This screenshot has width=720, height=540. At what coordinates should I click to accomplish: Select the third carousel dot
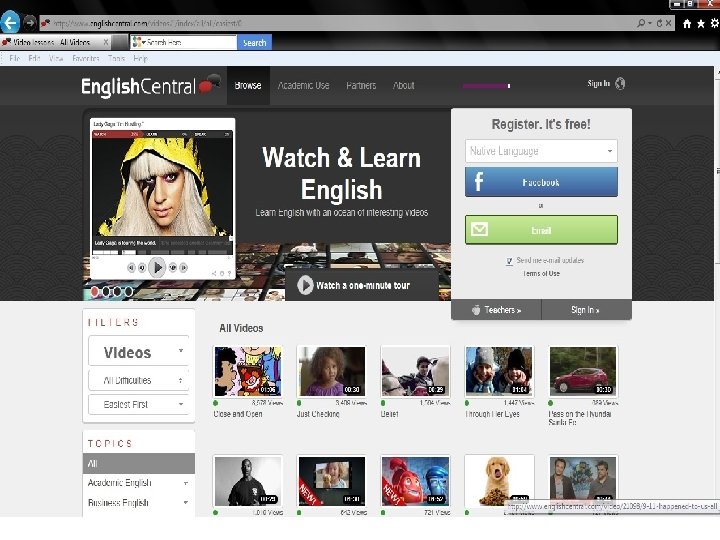(x=118, y=291)
